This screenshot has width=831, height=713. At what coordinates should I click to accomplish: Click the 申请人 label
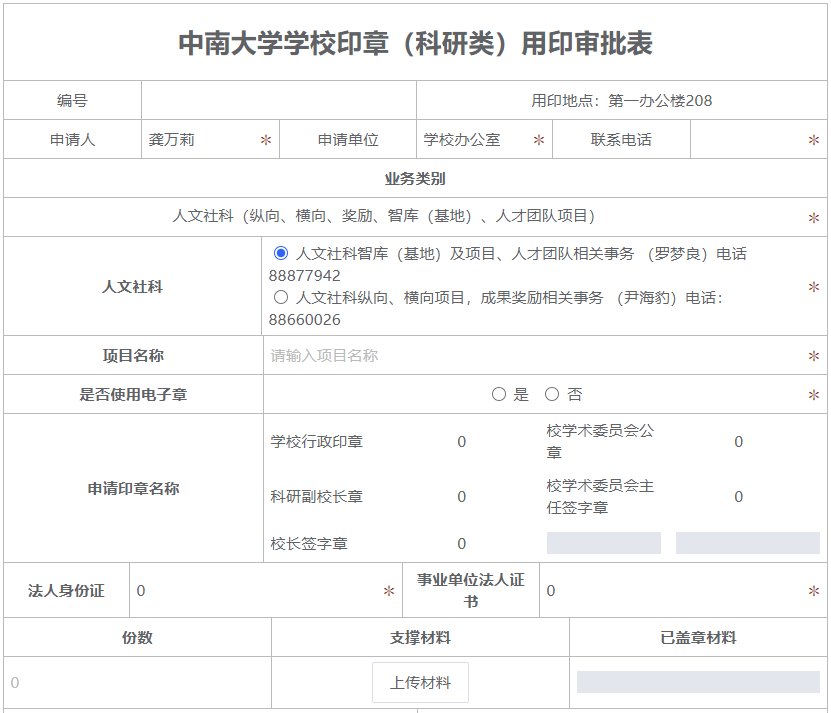pyautogui.click(x=73, y=139)
